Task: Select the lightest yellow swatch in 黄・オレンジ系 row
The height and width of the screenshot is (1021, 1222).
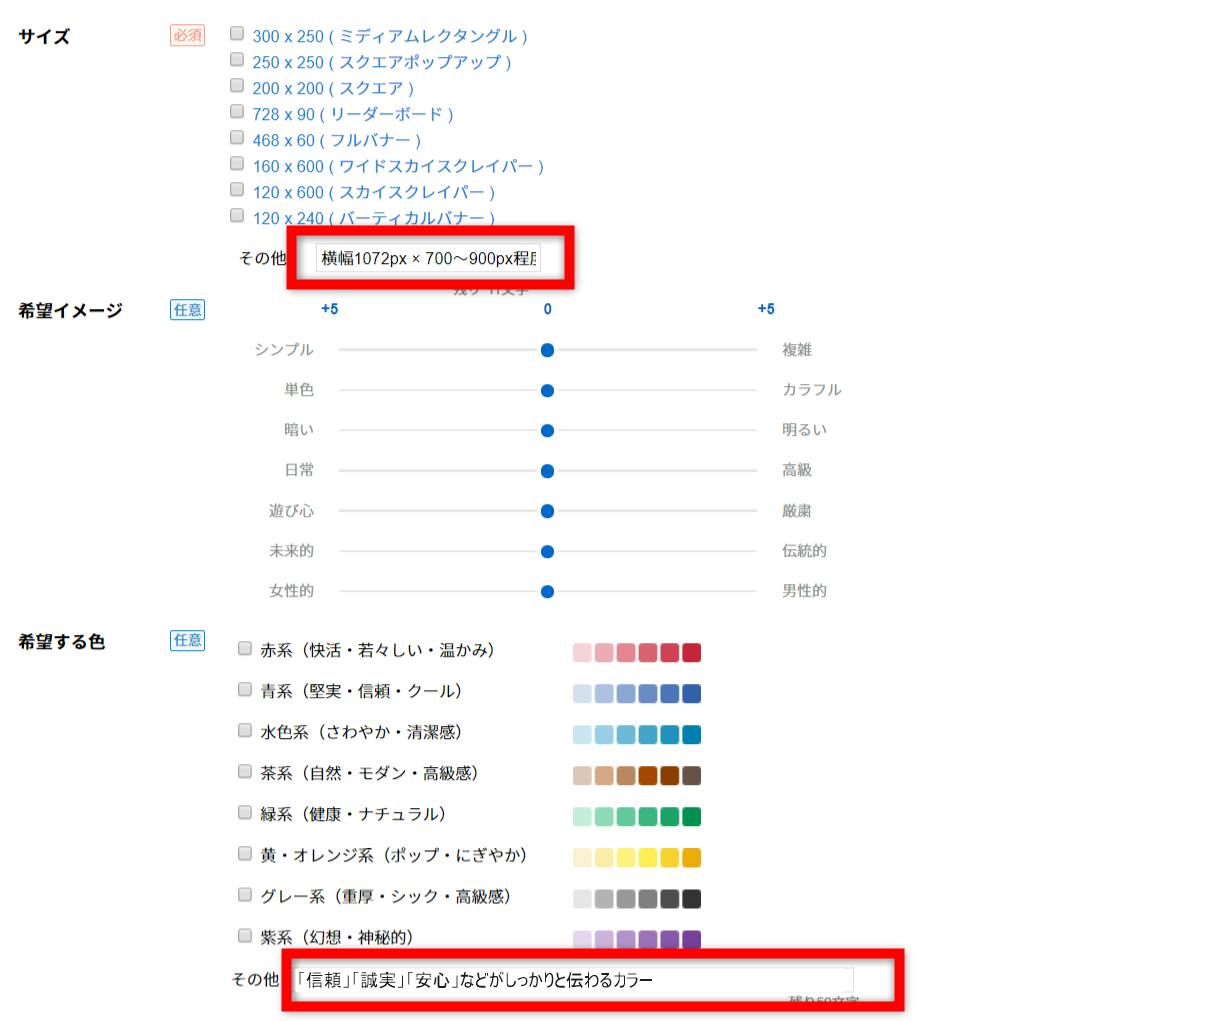Action: [x=582, y=858]
